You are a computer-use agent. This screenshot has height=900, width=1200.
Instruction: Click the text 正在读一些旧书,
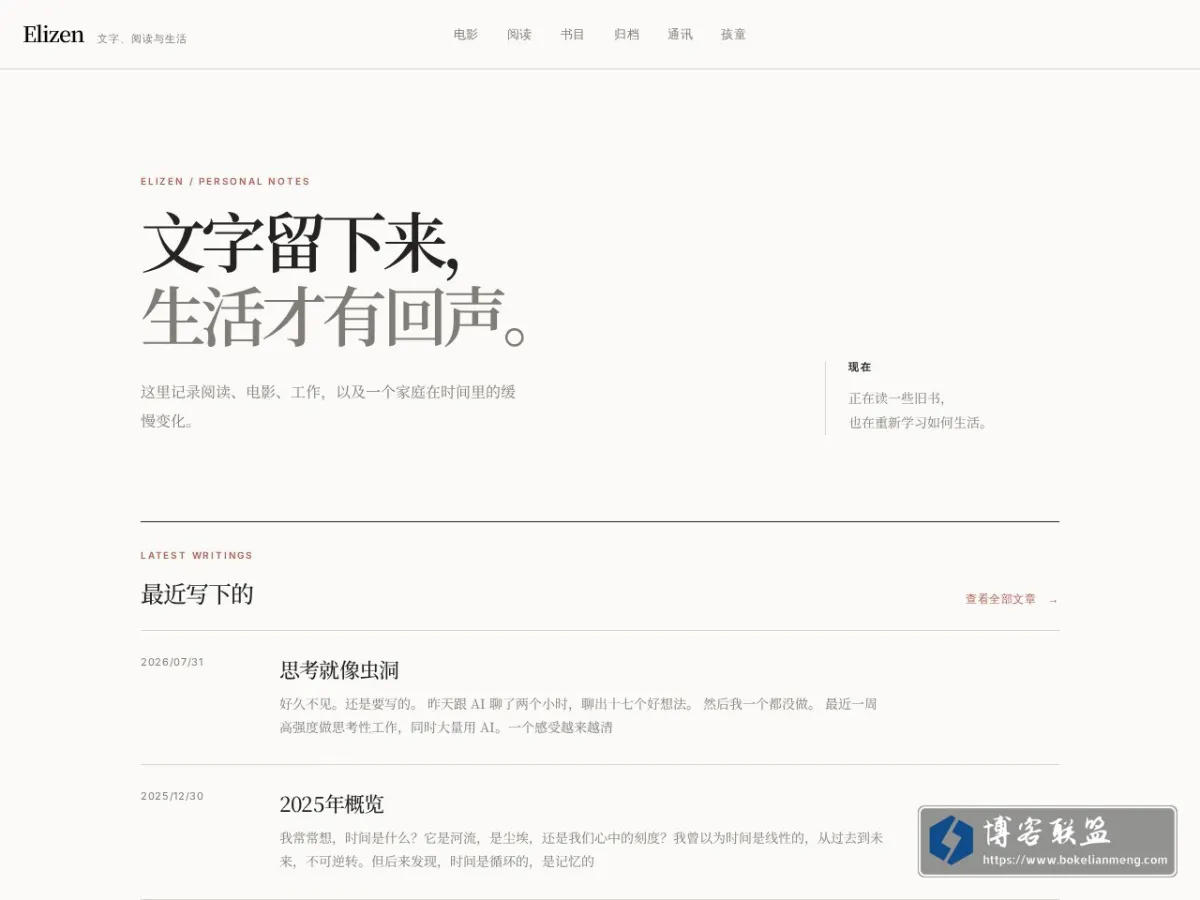point(897,398)
